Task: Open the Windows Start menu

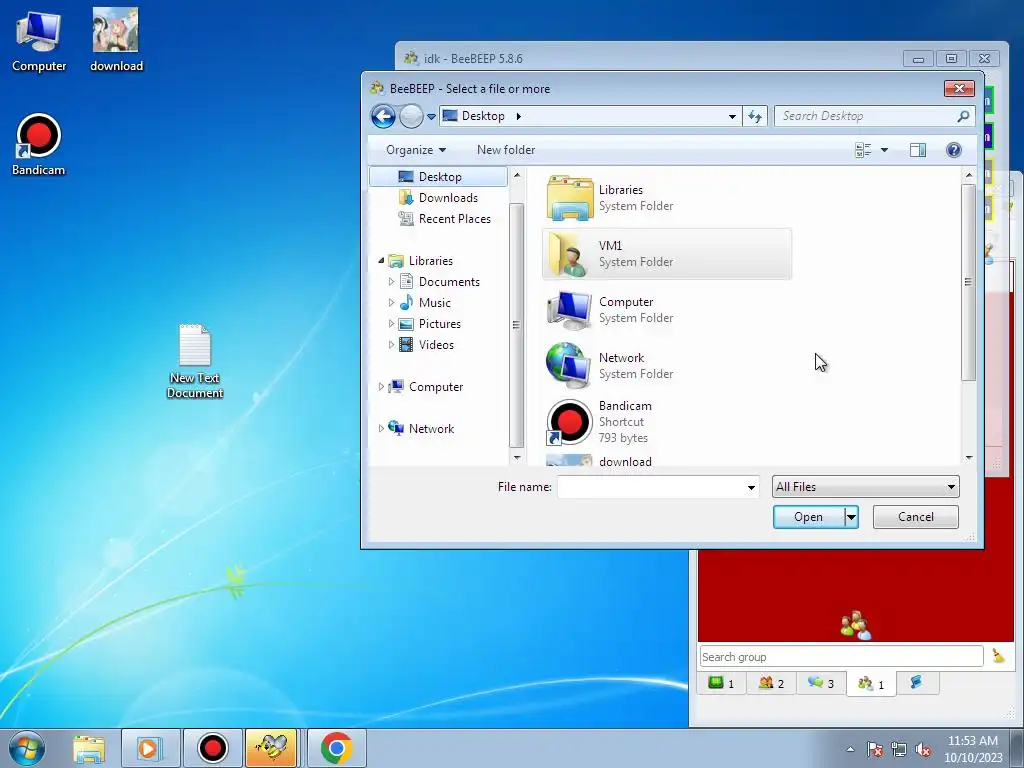Action: (x=27, y=748)
